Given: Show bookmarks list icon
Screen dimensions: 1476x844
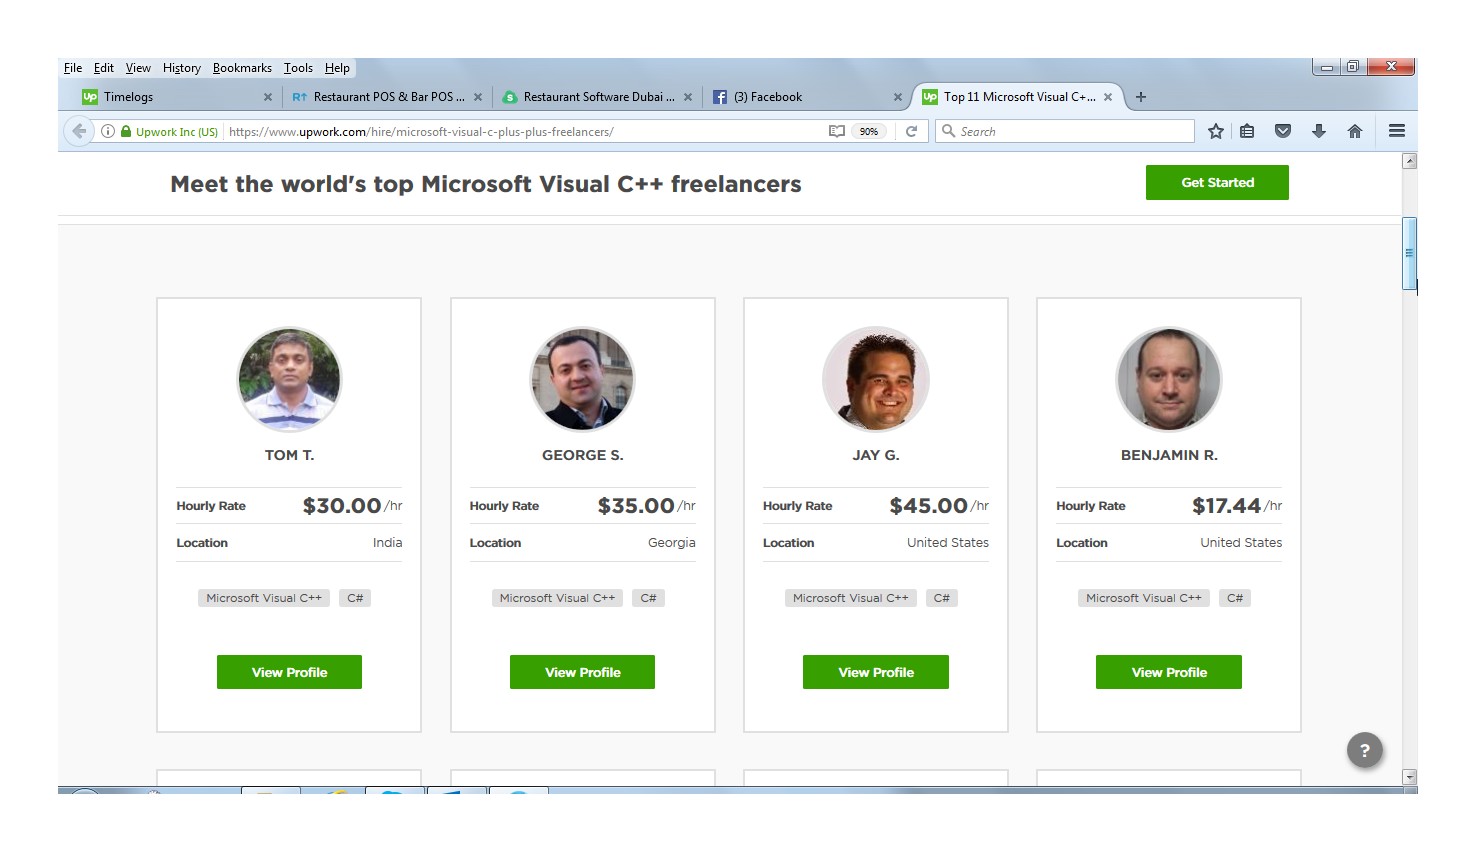Looking at the screenshot, I should pos(1247,131).
